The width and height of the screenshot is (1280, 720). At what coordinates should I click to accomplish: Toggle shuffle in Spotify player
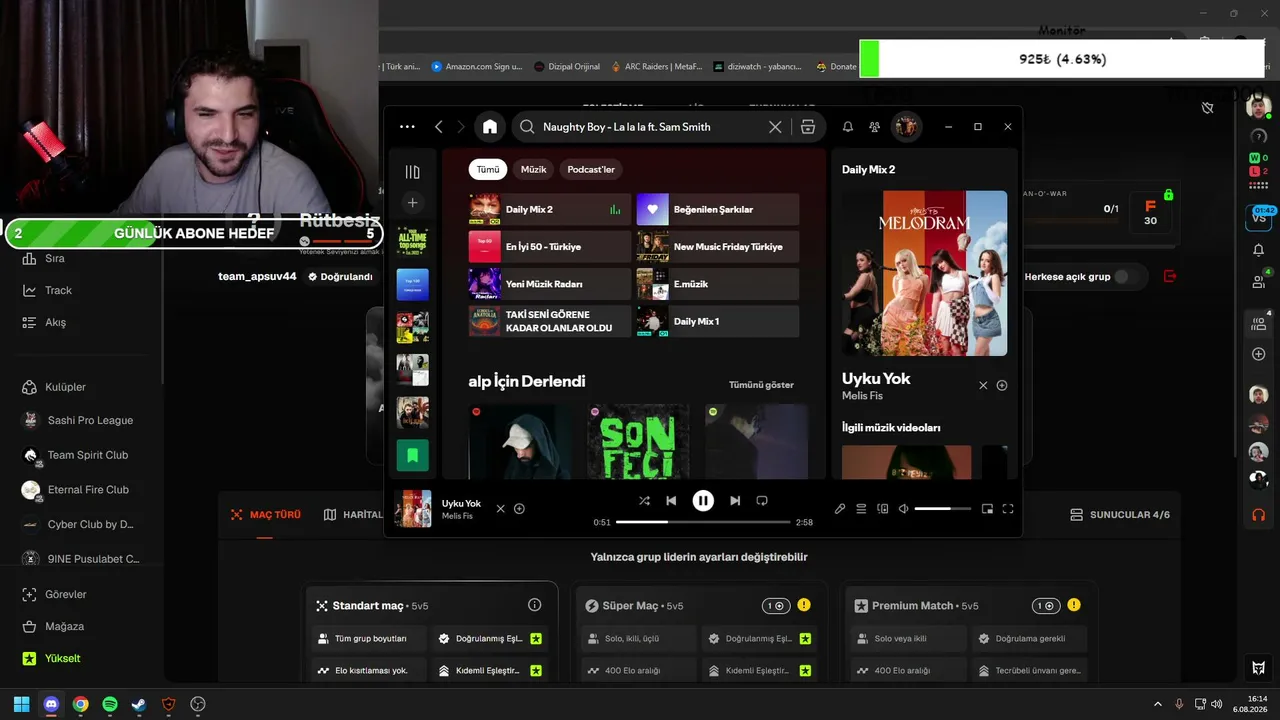[x=644, y=501]
